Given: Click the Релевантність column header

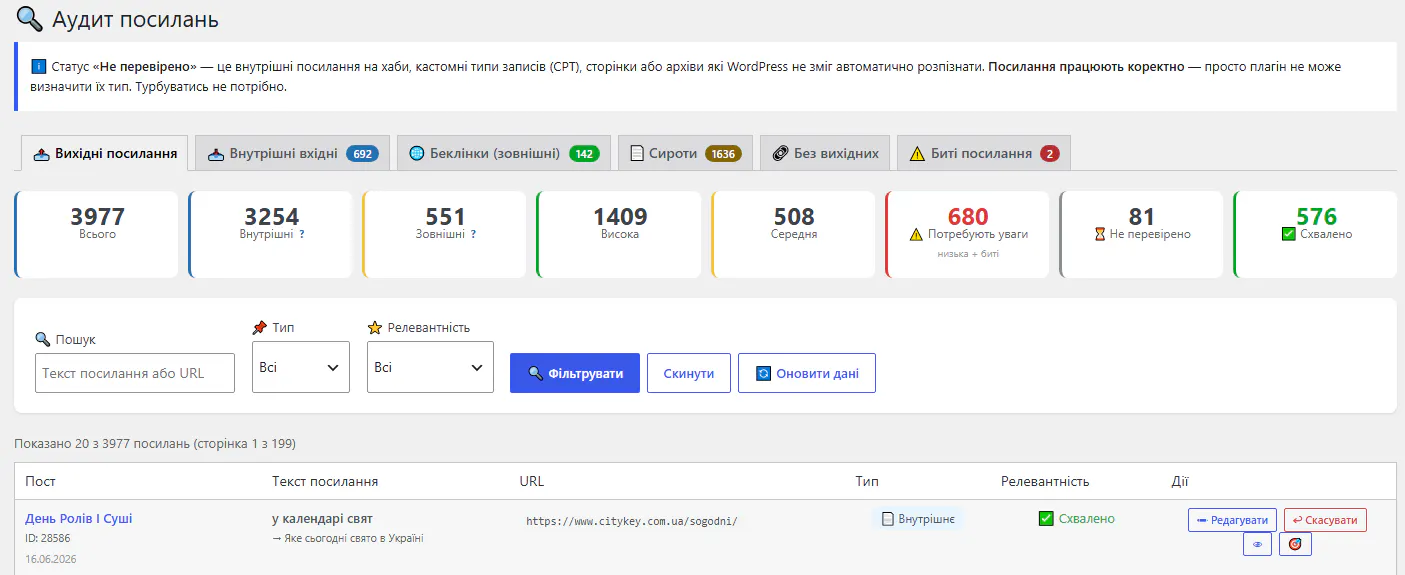Looking at the screenshot, I should coord(1045,481).
